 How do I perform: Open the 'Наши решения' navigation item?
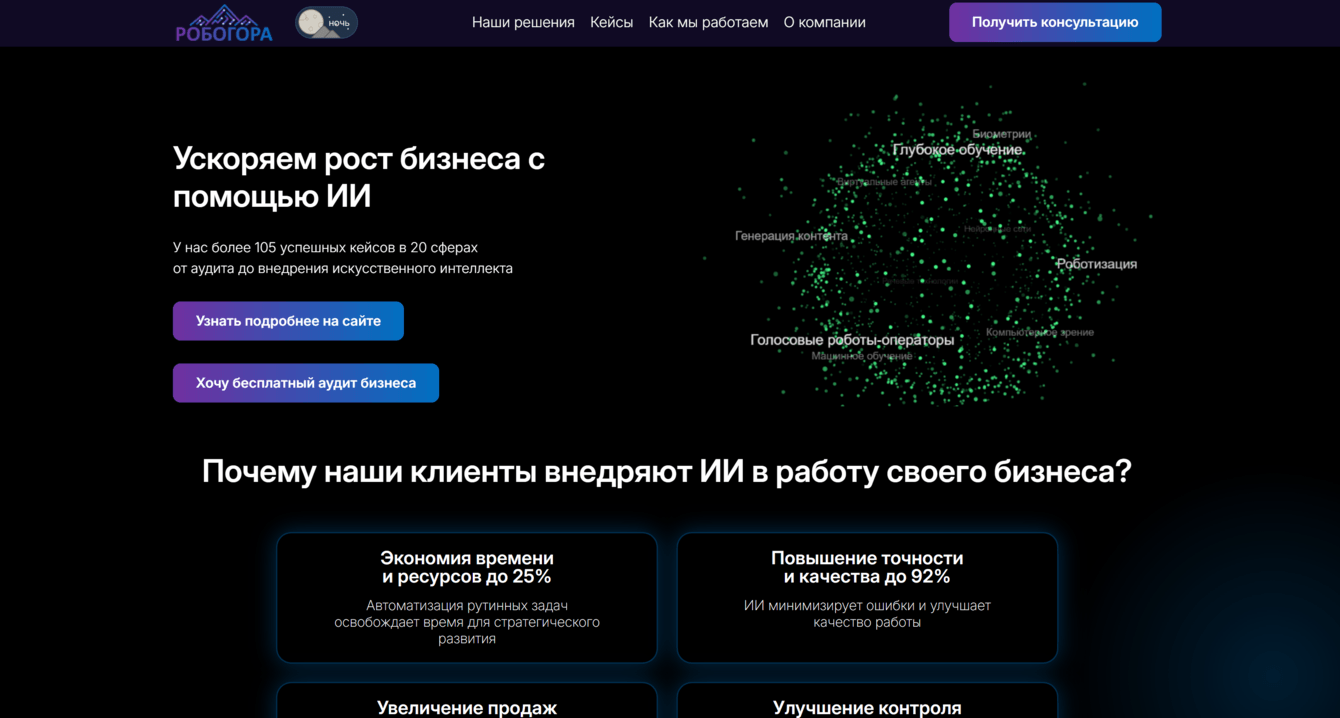tap(523, 21)
